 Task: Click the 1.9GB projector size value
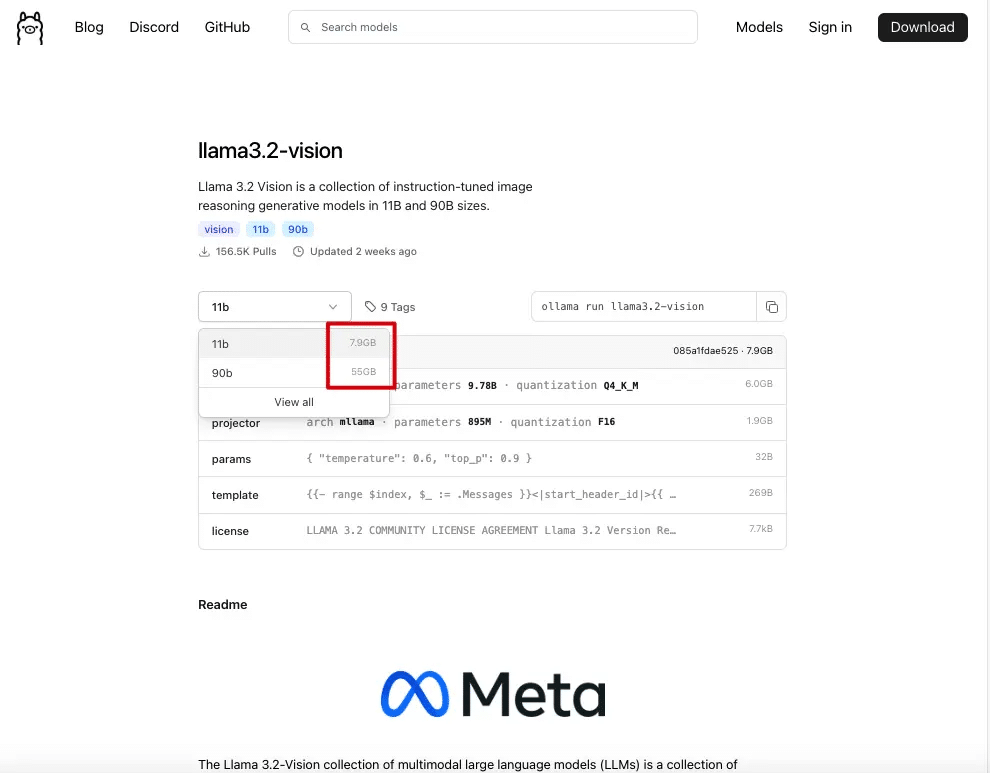coord(759,421)
